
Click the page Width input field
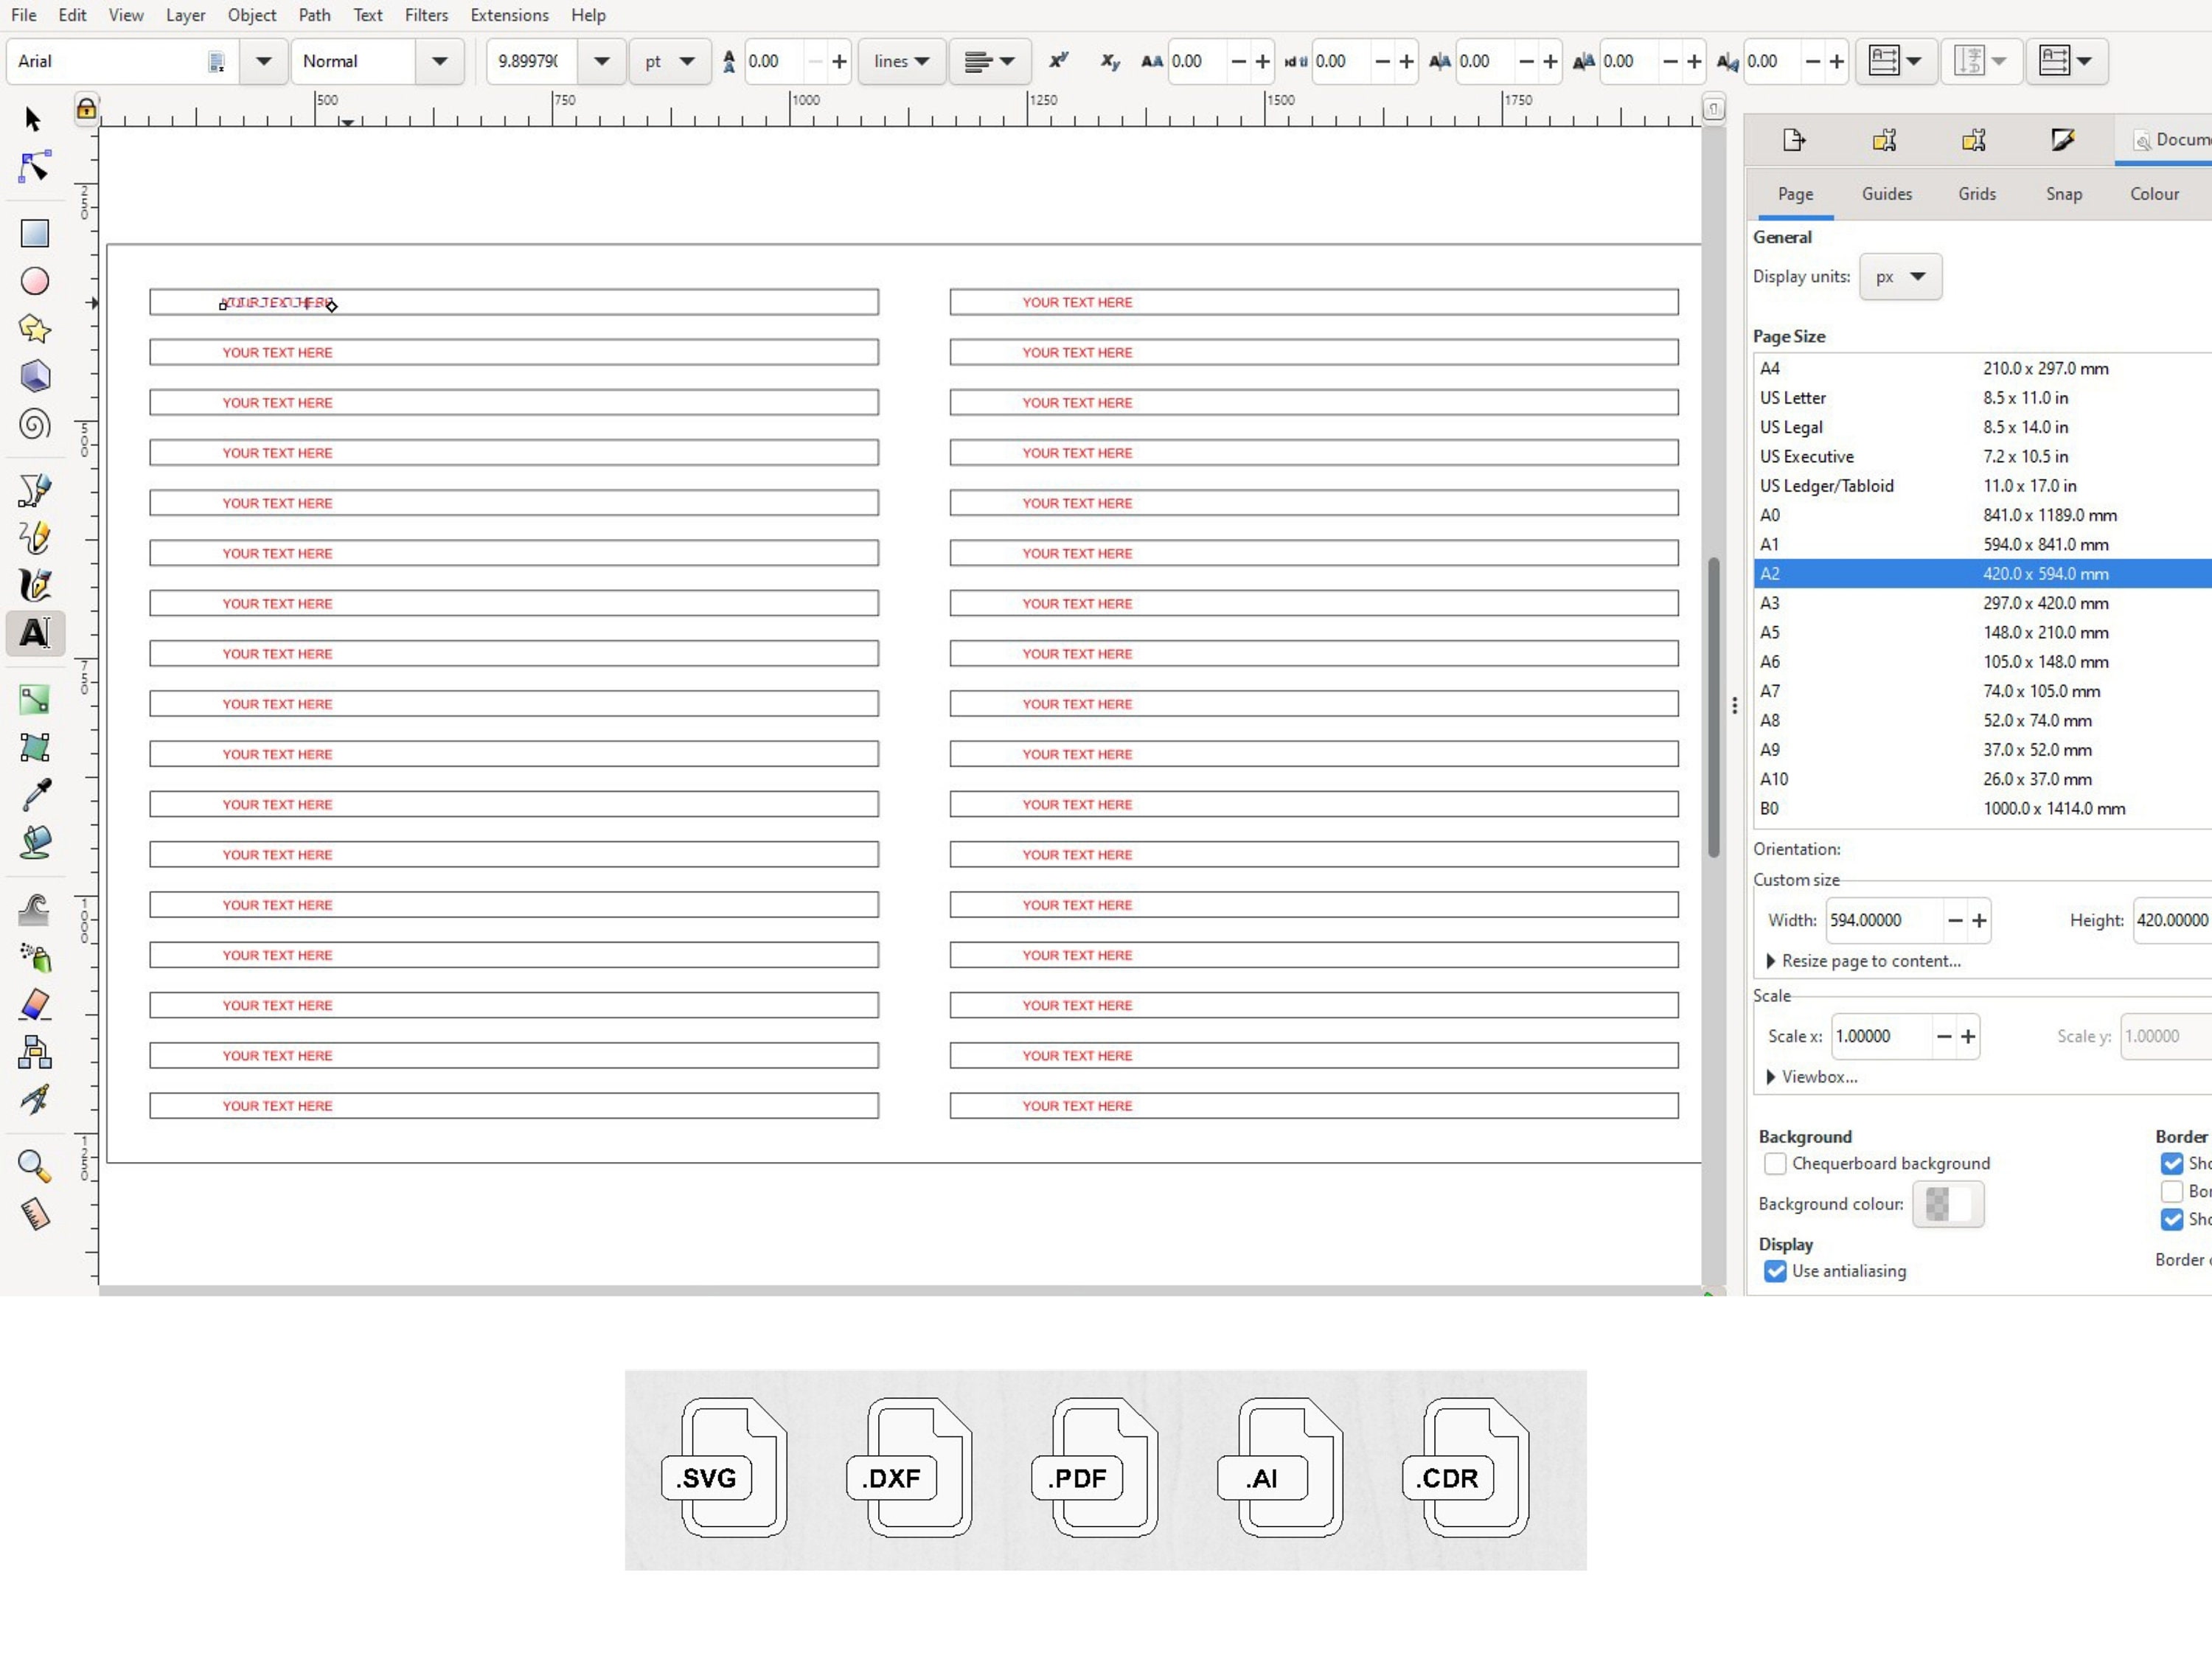click(x=1884, y=920)
